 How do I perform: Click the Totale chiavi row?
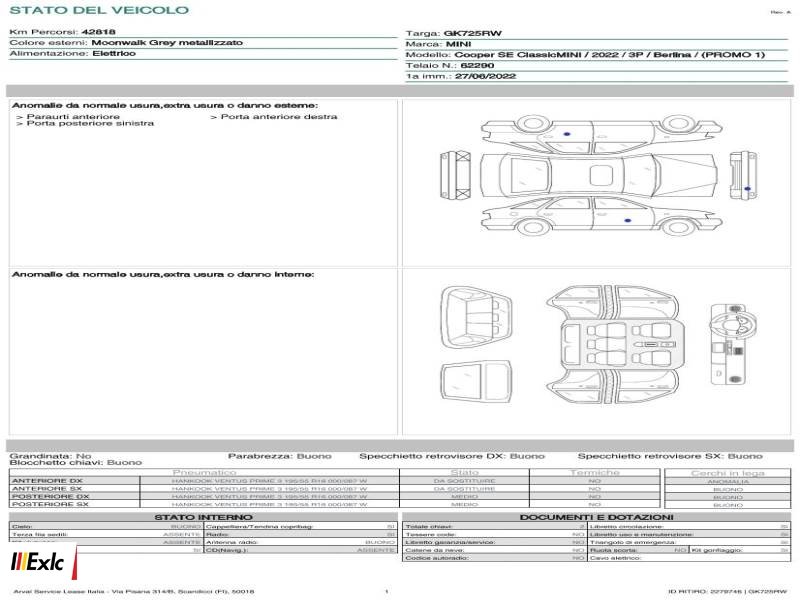click(494, 527)
